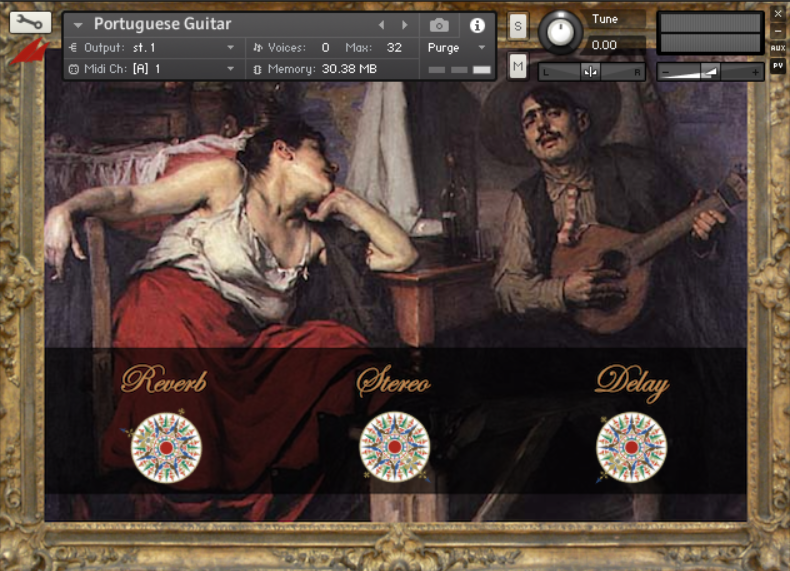790x571 pixels.
Task: Click the Reverb compass rose knob
Action: tap(166, 448)
